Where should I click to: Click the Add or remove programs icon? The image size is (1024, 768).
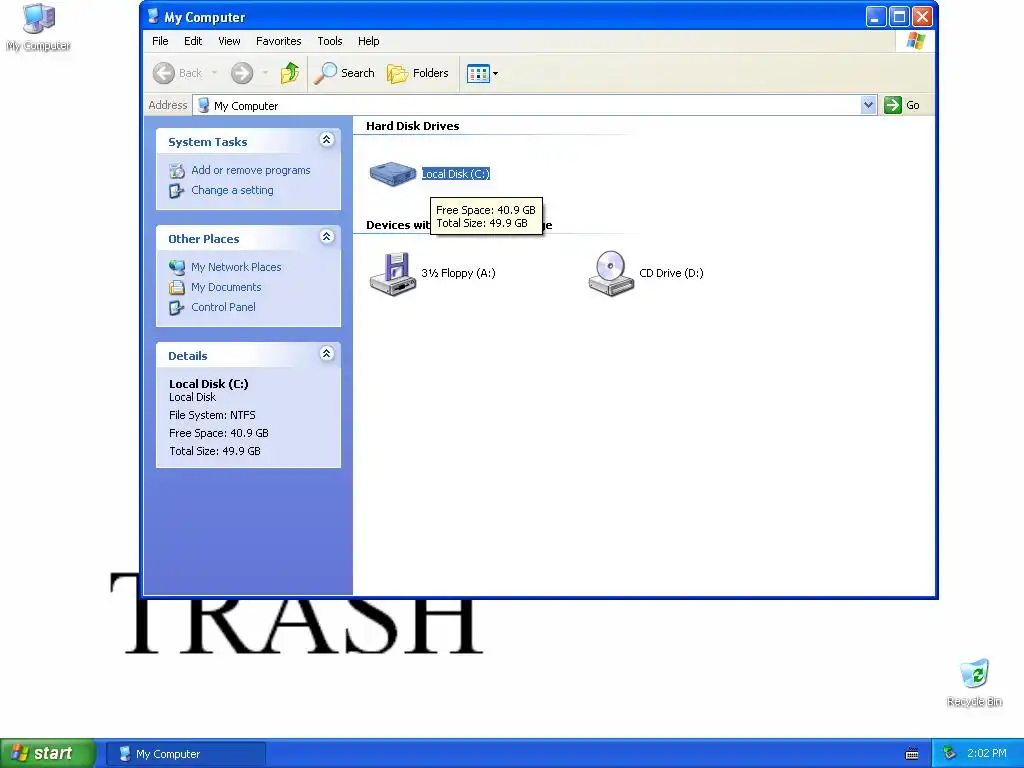(x=177, y=170)
